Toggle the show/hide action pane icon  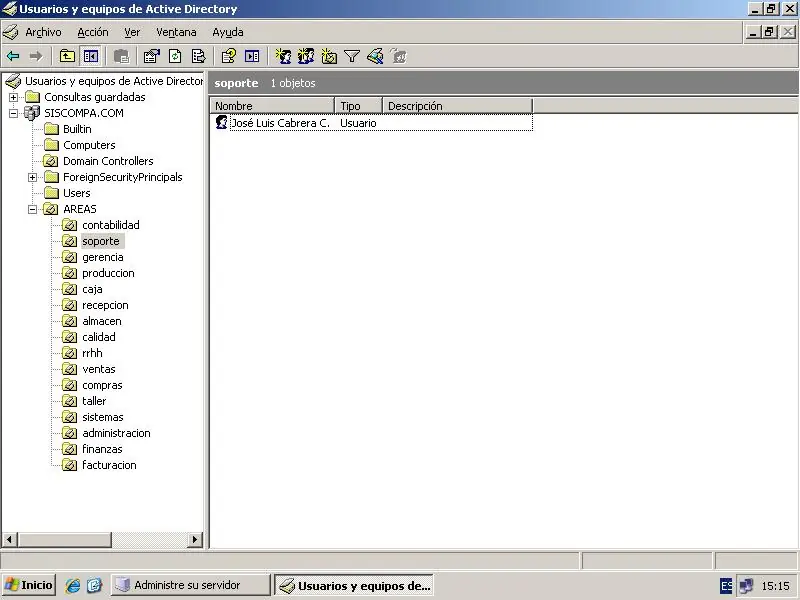pyautogui.click(x=252, y=56)
